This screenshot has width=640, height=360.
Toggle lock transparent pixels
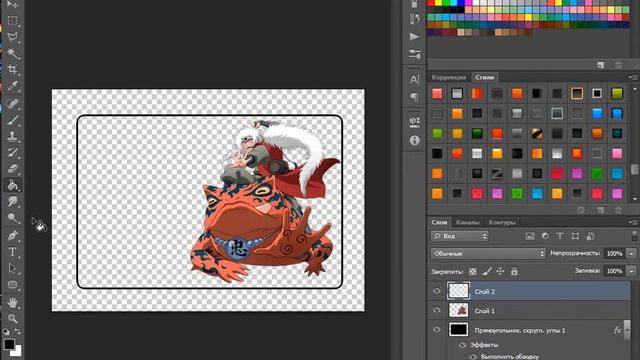(x=473, y=271)
